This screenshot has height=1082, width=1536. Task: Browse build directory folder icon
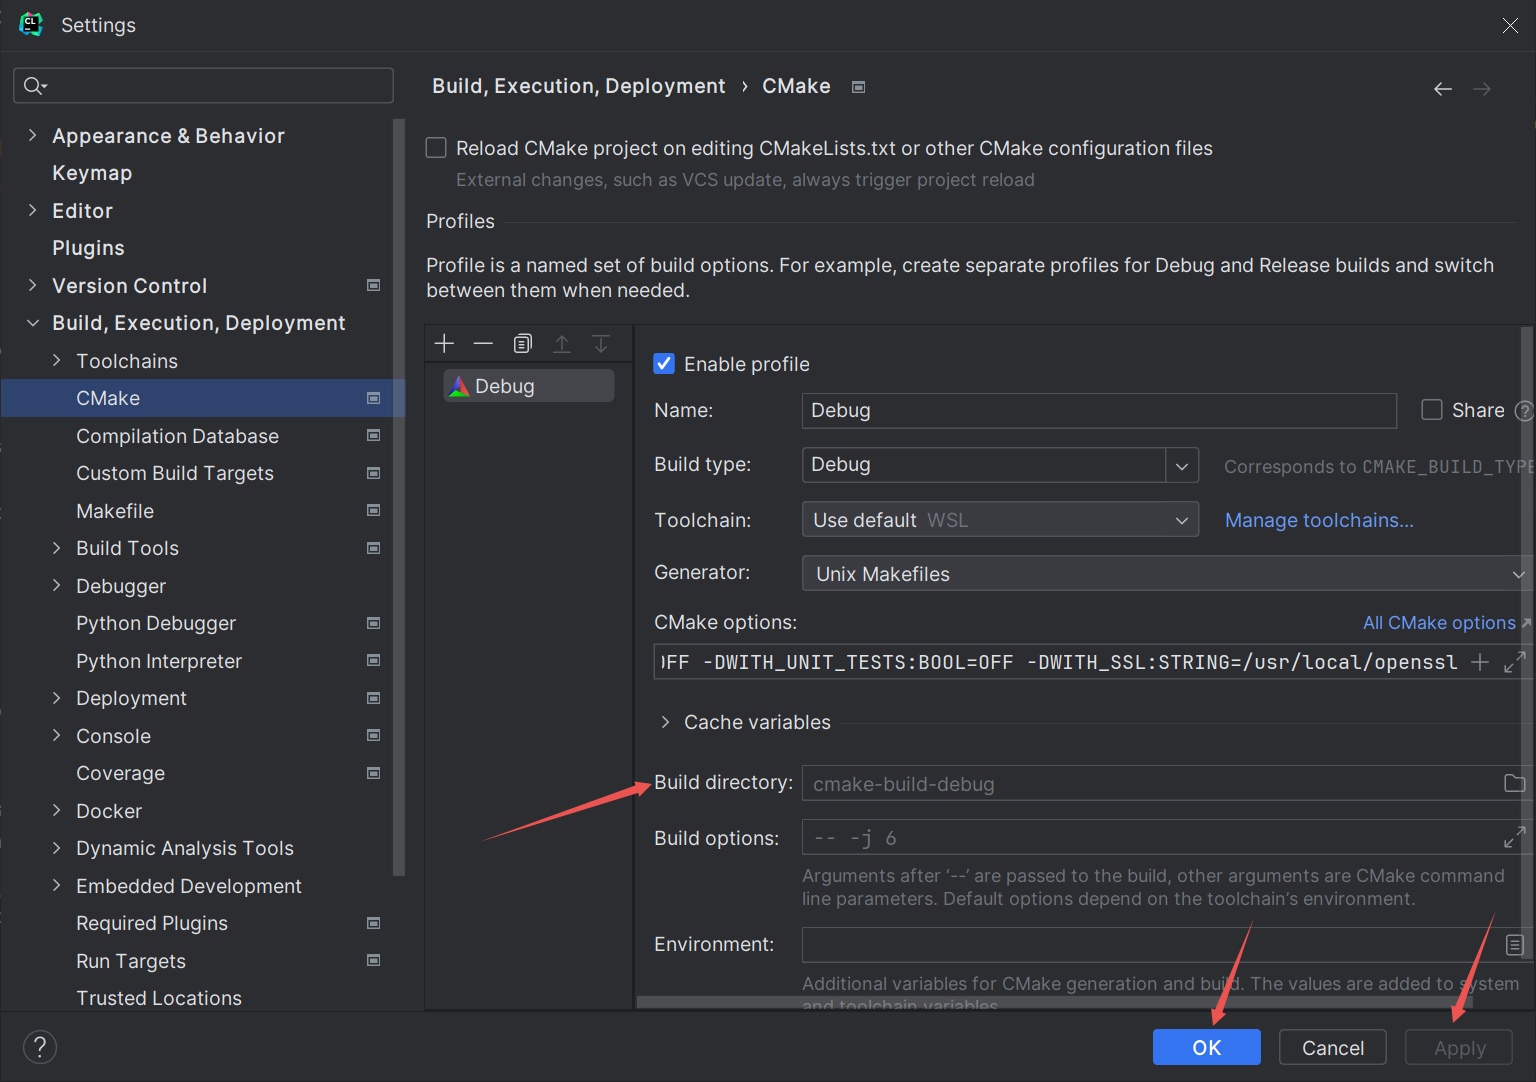1514,783
